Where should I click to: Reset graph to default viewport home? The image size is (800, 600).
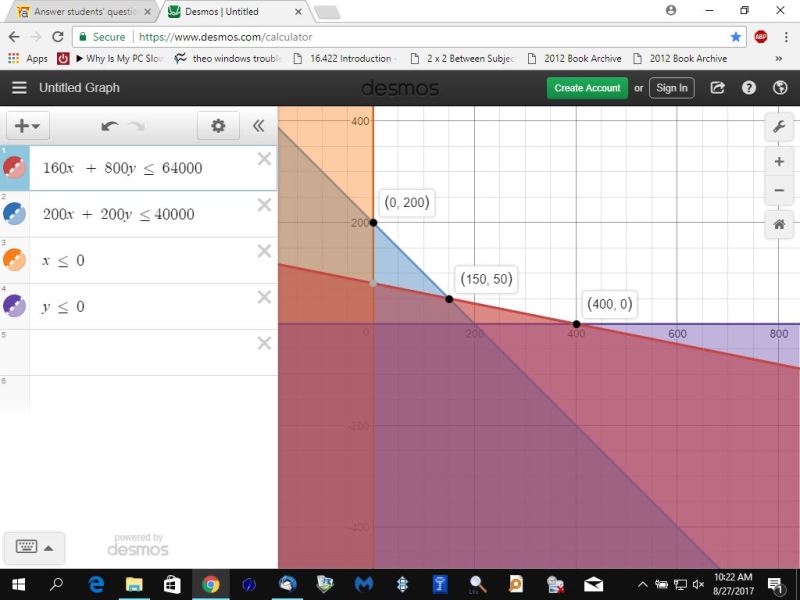click(x=779, y=224)
